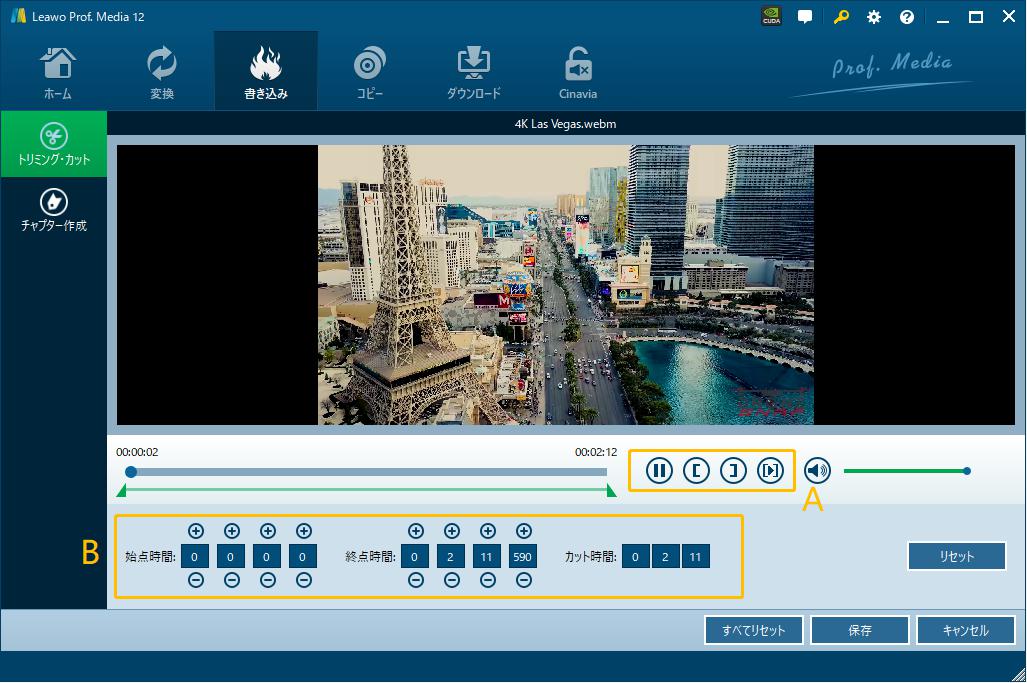Viewport: 1027px width, 683px height.
Task: Open the ダウンロード tab
Action: point(473,73)
